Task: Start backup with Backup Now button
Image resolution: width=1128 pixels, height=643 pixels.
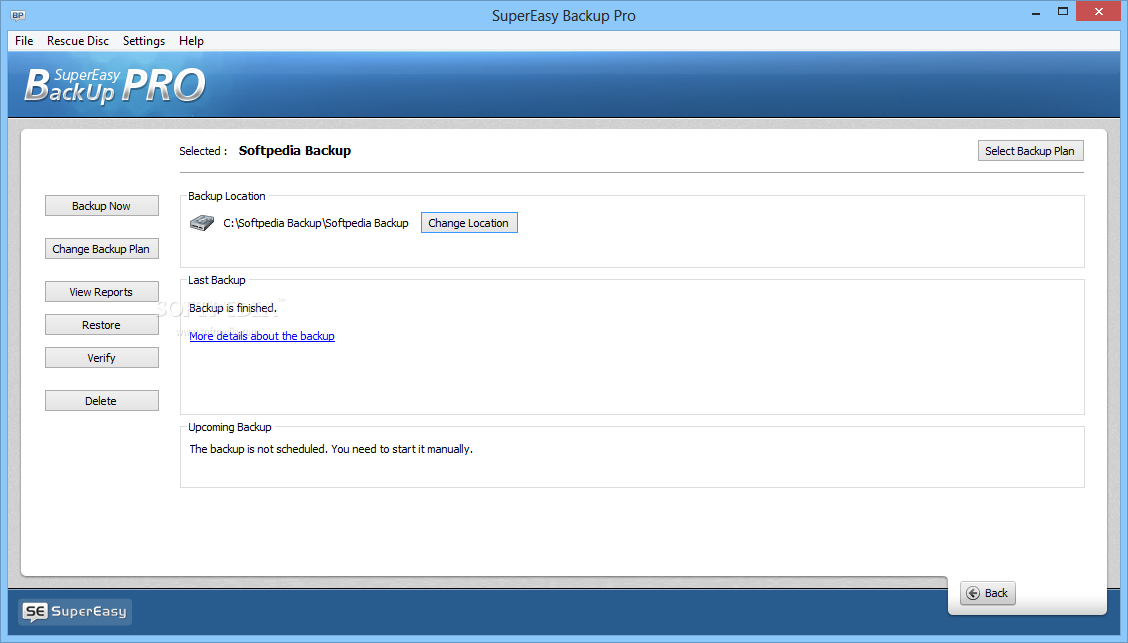Action: point(101,206)
